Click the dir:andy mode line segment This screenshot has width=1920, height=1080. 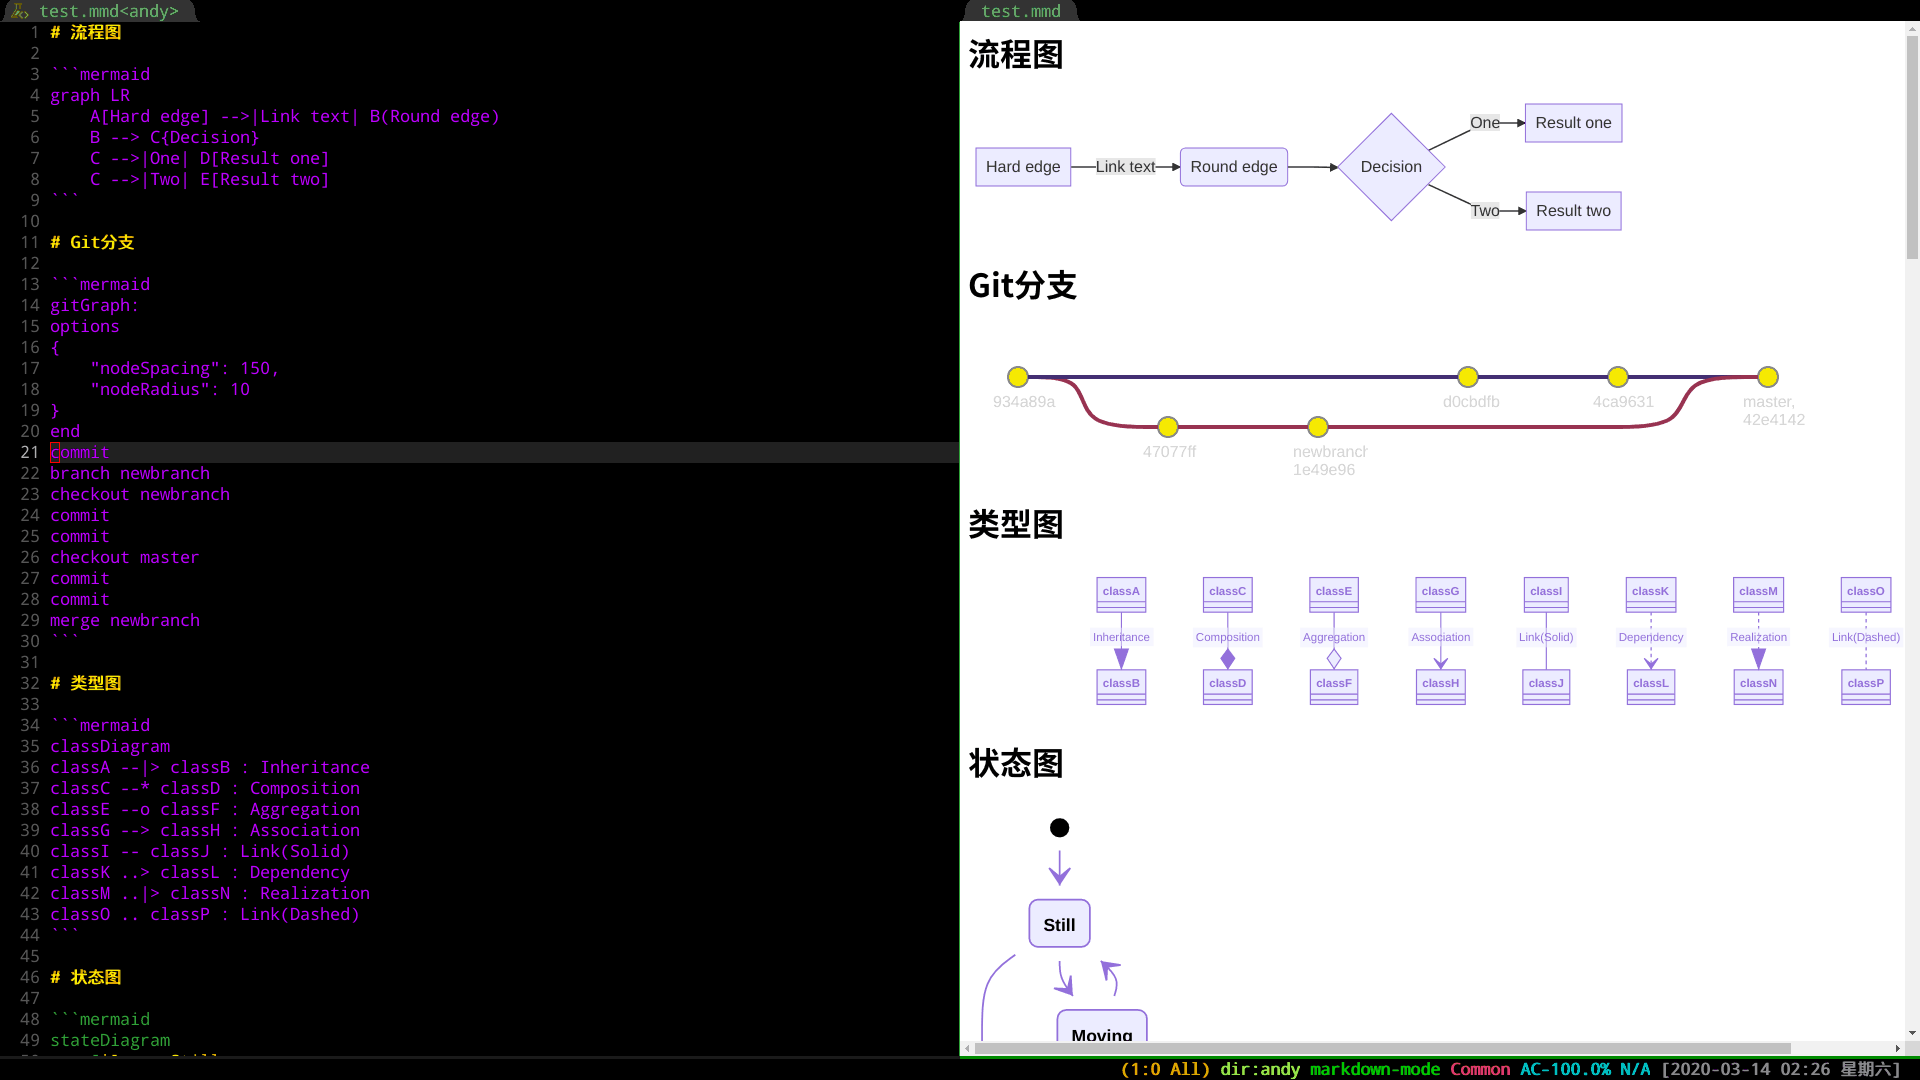1259,1069
